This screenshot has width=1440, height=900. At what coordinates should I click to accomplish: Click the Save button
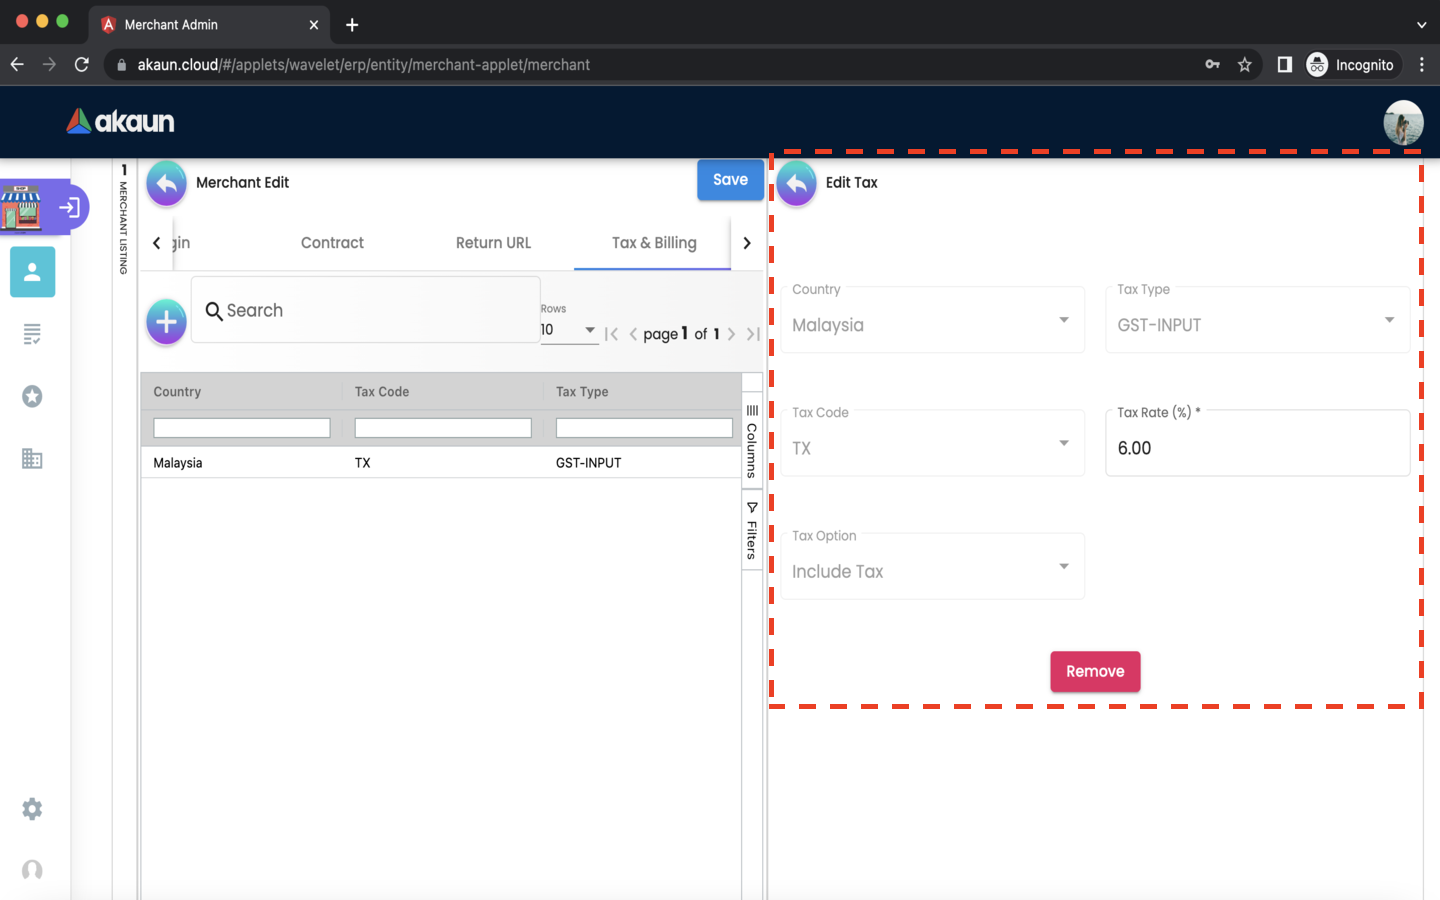click(x=730, y=180)
